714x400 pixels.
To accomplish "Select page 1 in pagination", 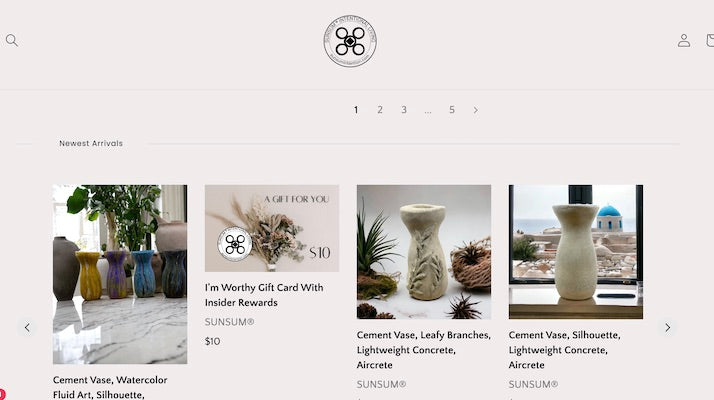I will click(x=356, y=110).
